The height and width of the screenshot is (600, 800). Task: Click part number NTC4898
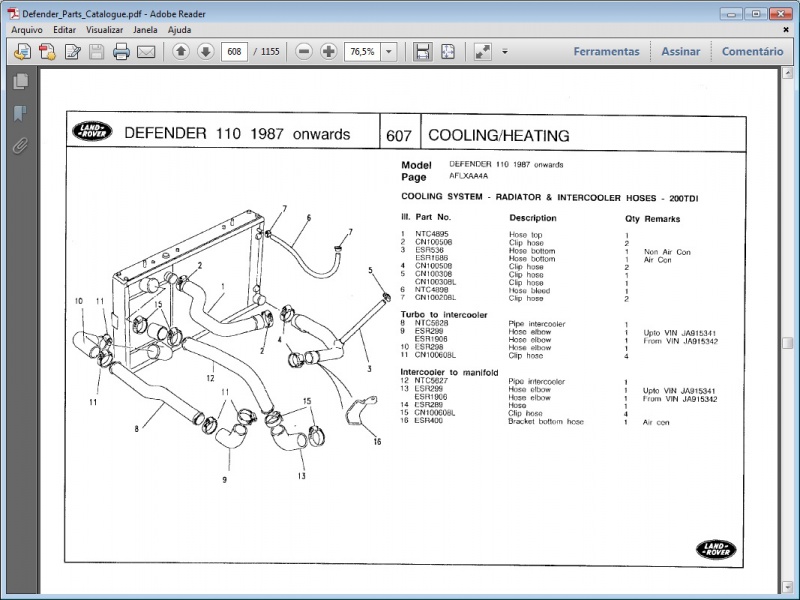[432, 289]
